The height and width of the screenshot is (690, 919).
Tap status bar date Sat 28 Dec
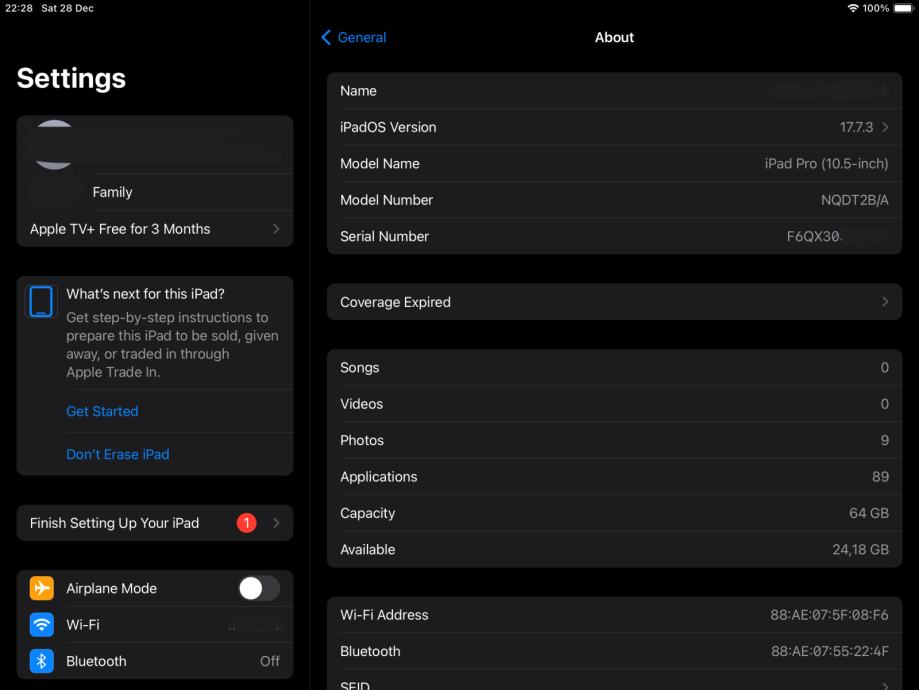pos(67,8)
